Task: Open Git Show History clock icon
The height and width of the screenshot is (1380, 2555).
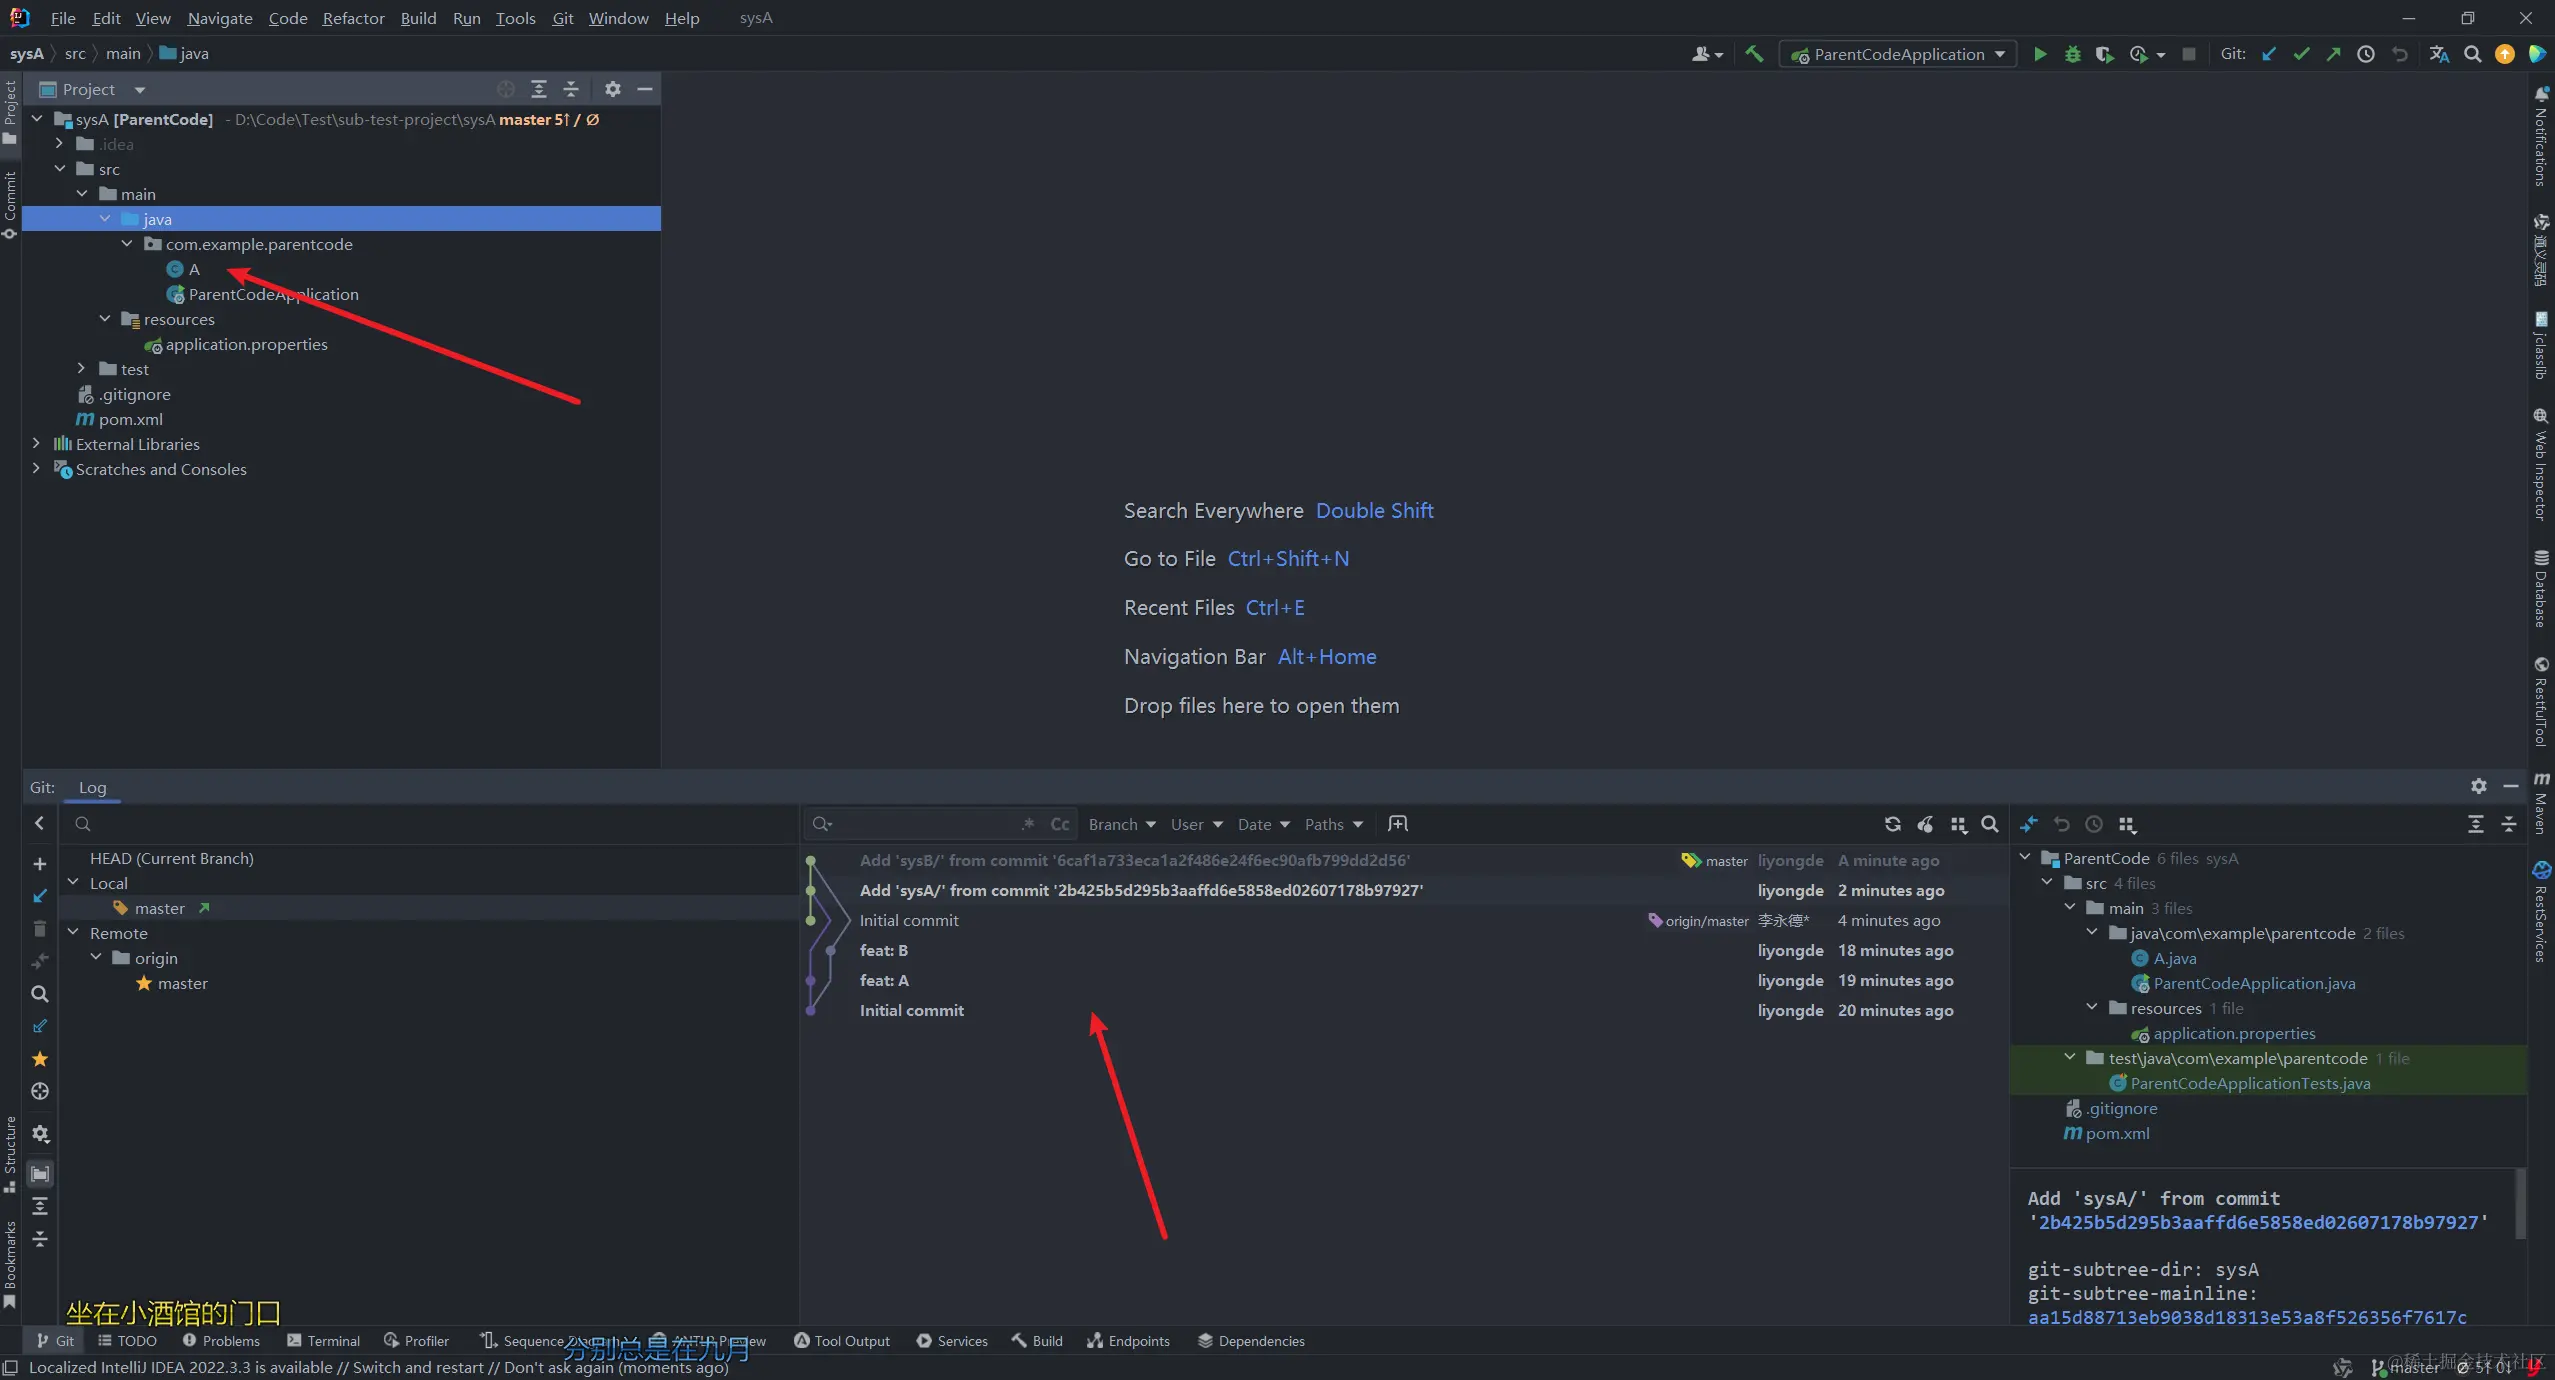Action: pos(2365,54)
